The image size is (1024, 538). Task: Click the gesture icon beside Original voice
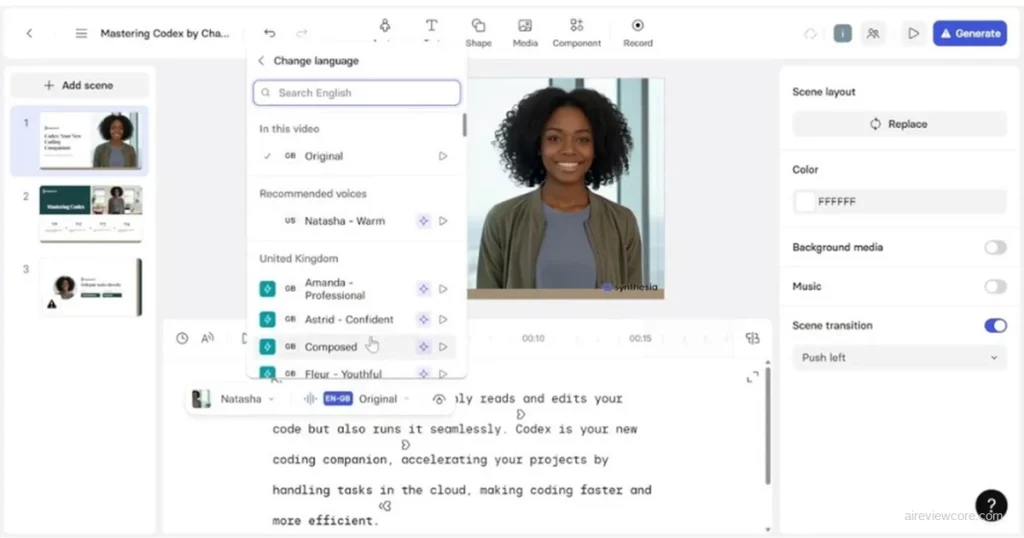(x=439, y=399)
